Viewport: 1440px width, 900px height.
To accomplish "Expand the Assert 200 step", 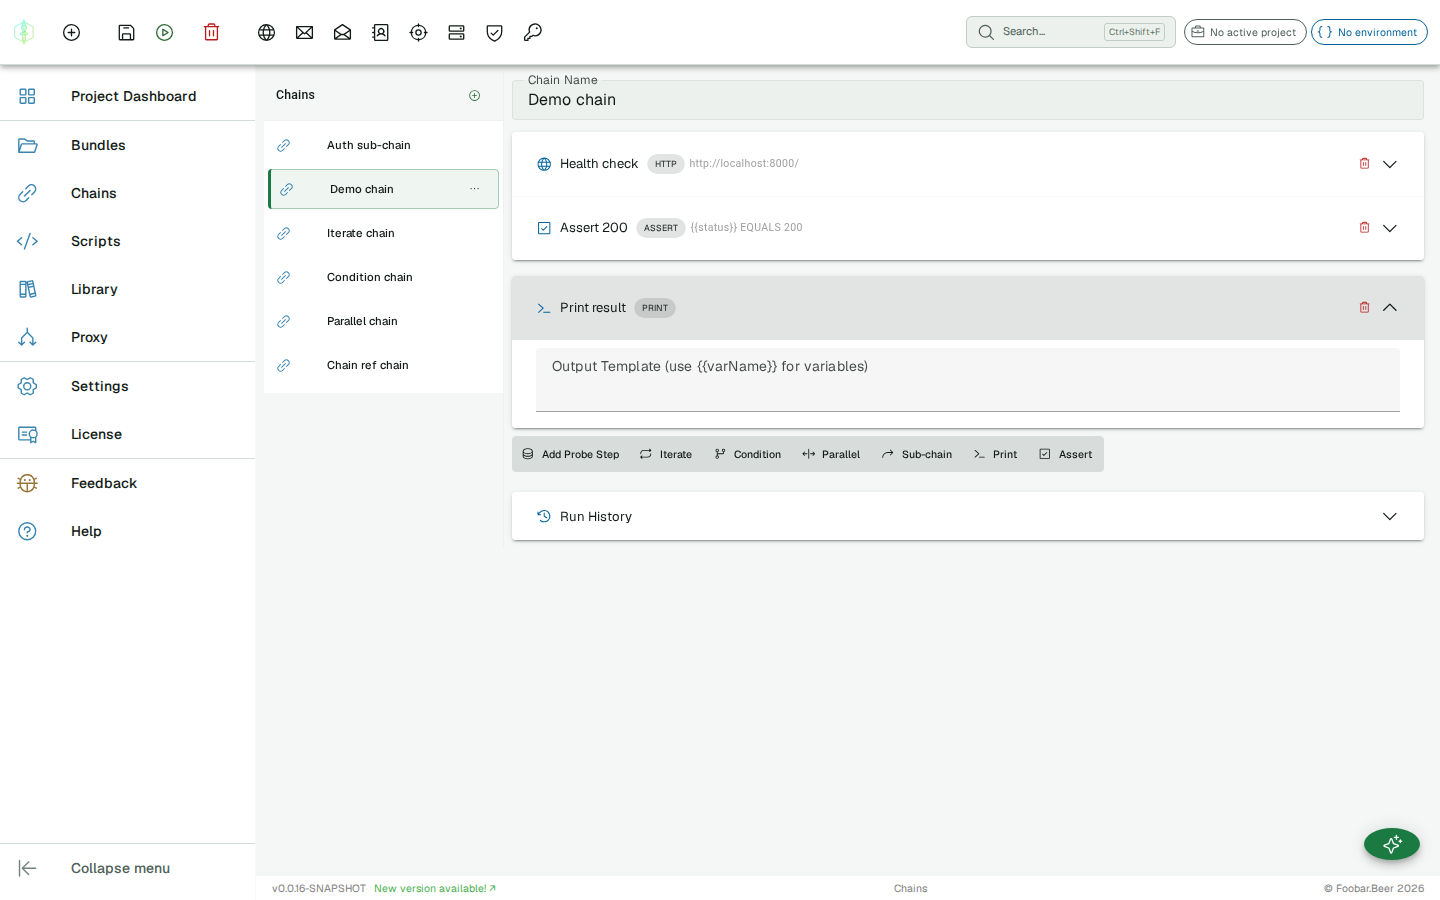I will tap(1390, 228).
